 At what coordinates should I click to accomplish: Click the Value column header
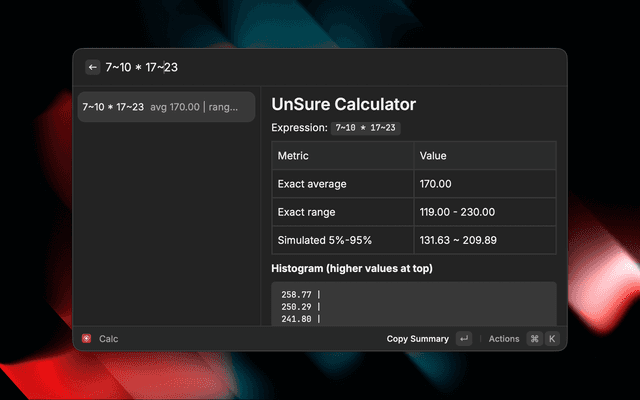pyautogui.click(x=433, y=156)
